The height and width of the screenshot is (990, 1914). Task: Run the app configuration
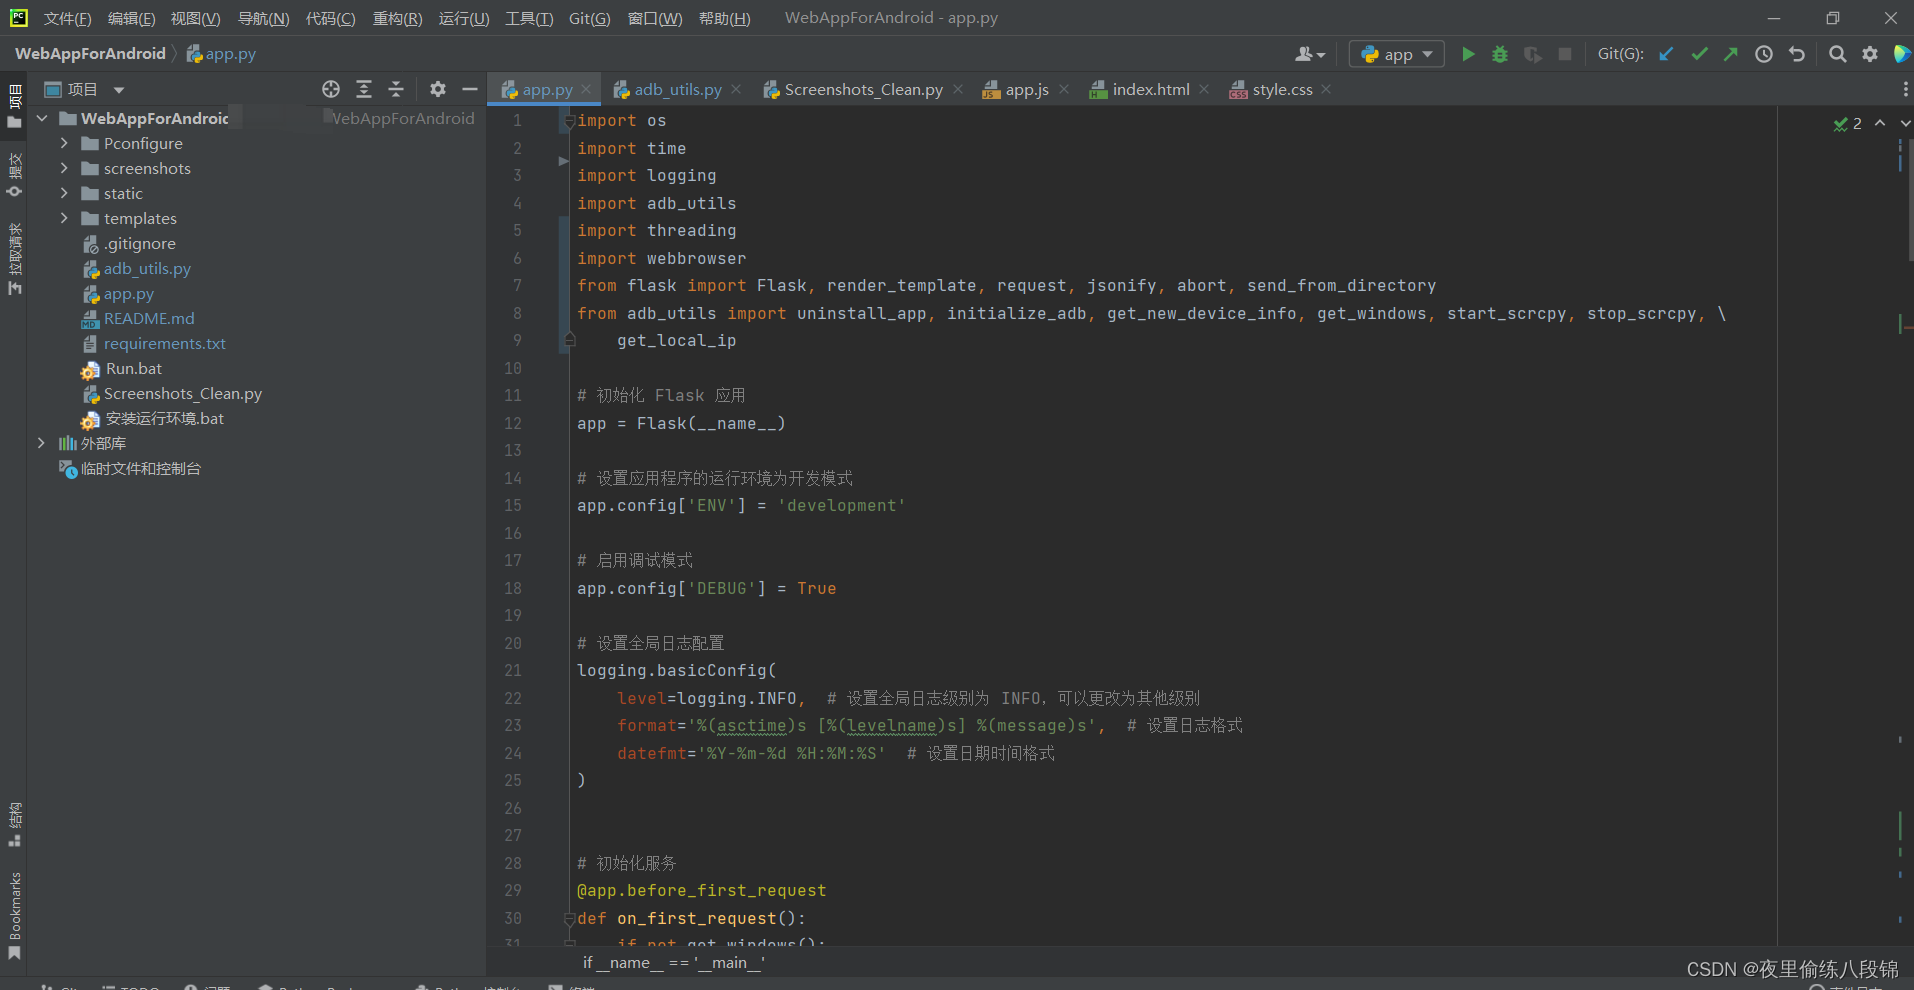click(x=1467, y=54)
